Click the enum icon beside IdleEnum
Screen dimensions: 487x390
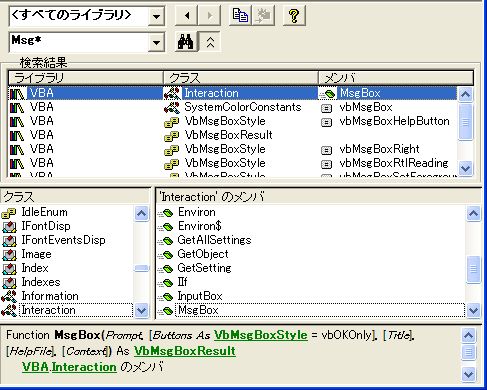point(9,213)
